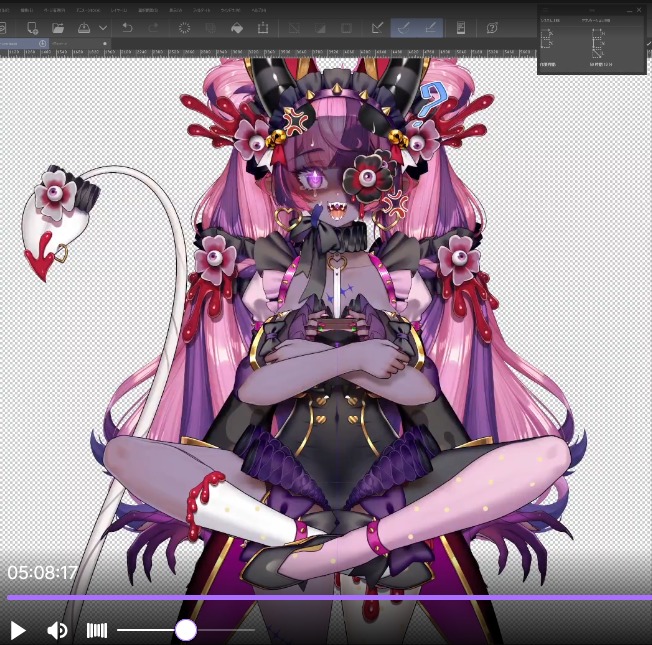Mute the video with the speaker icon
Image resolution: width=652 pixels, height=645 pixels.
[57, 630]
